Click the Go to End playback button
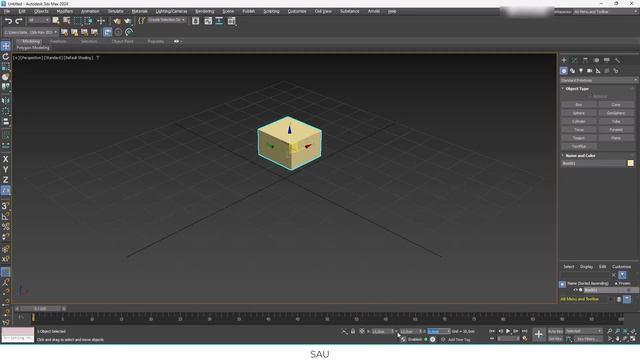 pyautogui.click(x=524, y=331)
